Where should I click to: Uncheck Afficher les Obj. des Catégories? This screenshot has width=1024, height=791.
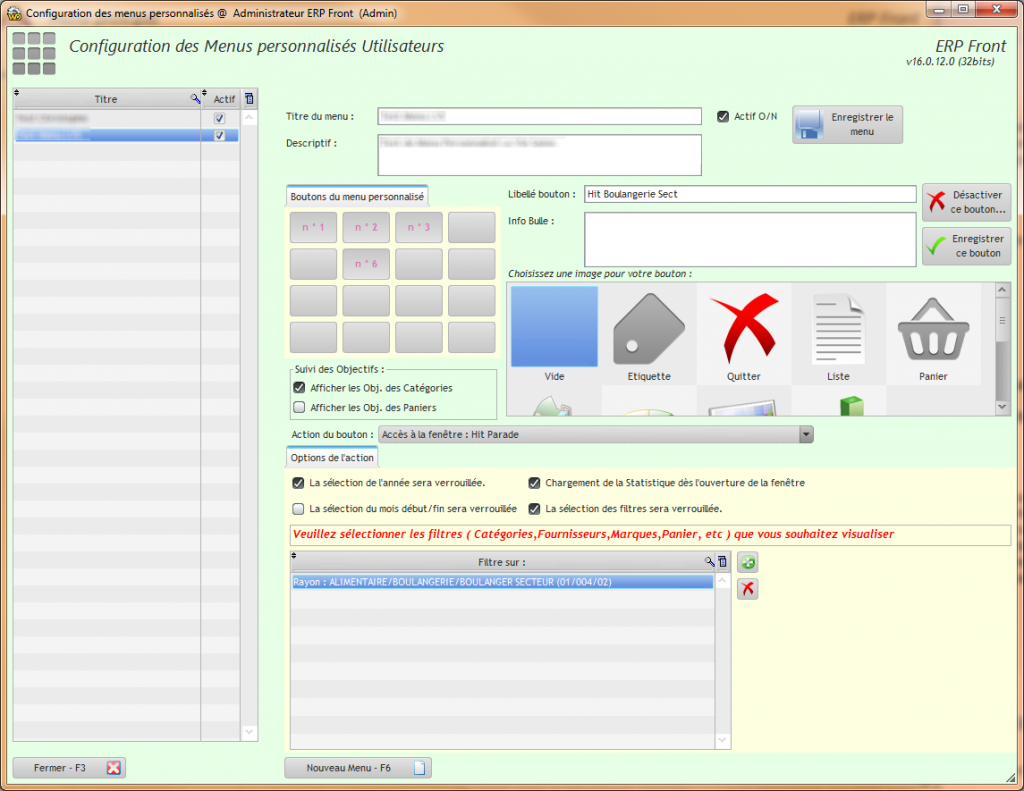(299, 387)
